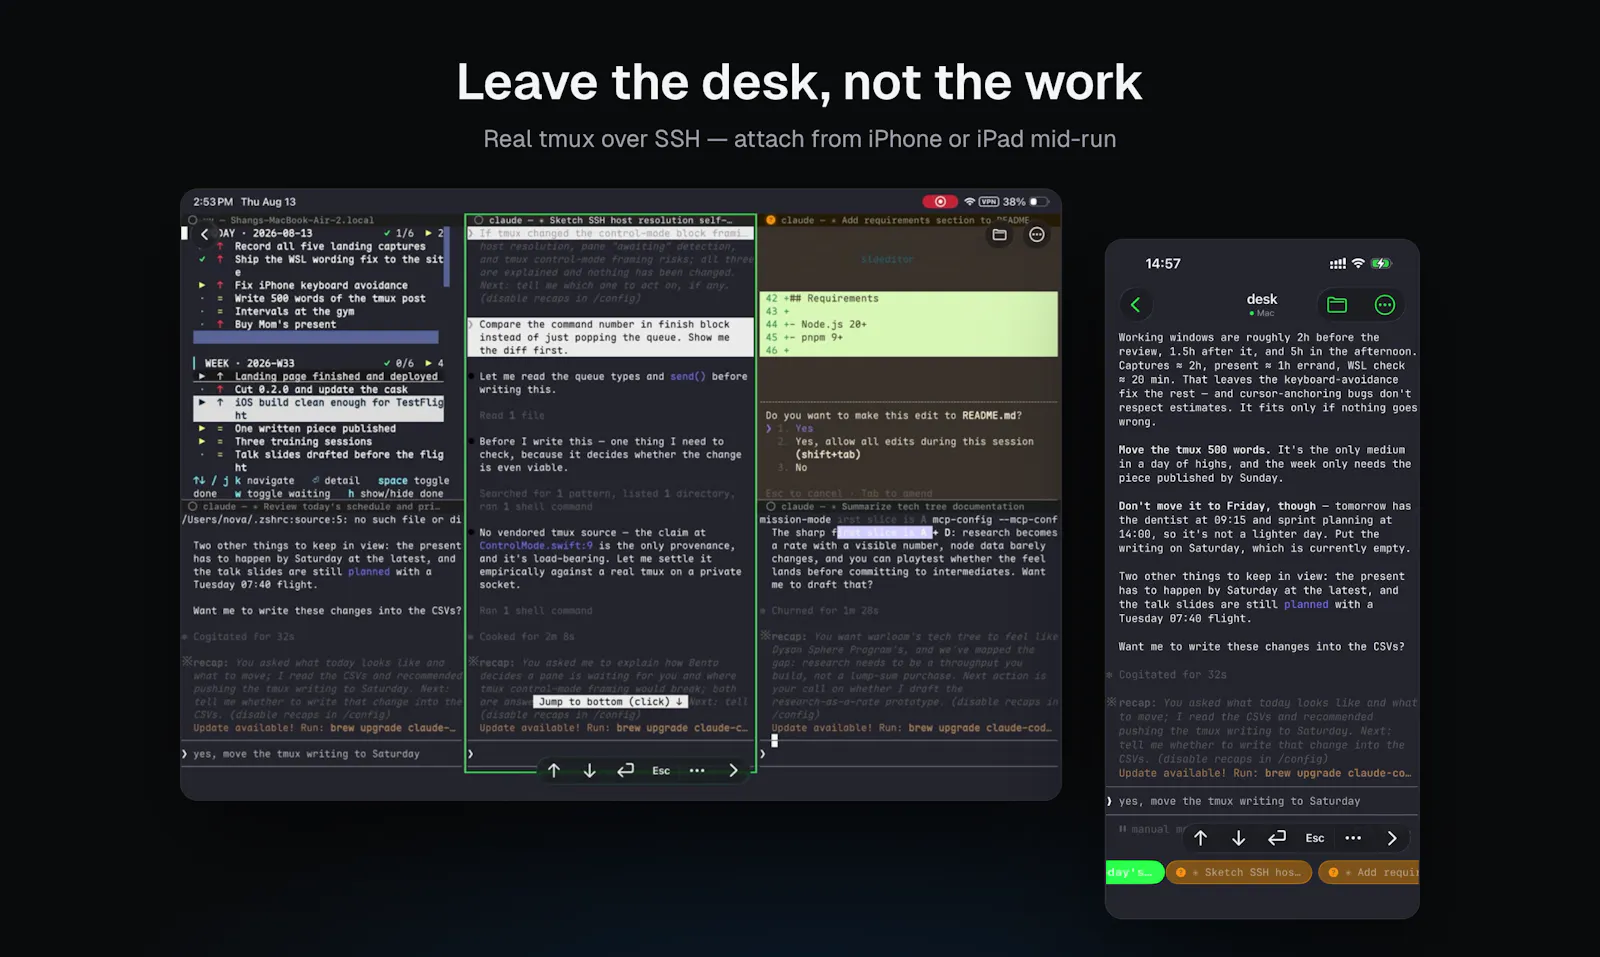
Task: Select the task 'Record all five landing captures'
Action: coord(330,246)
